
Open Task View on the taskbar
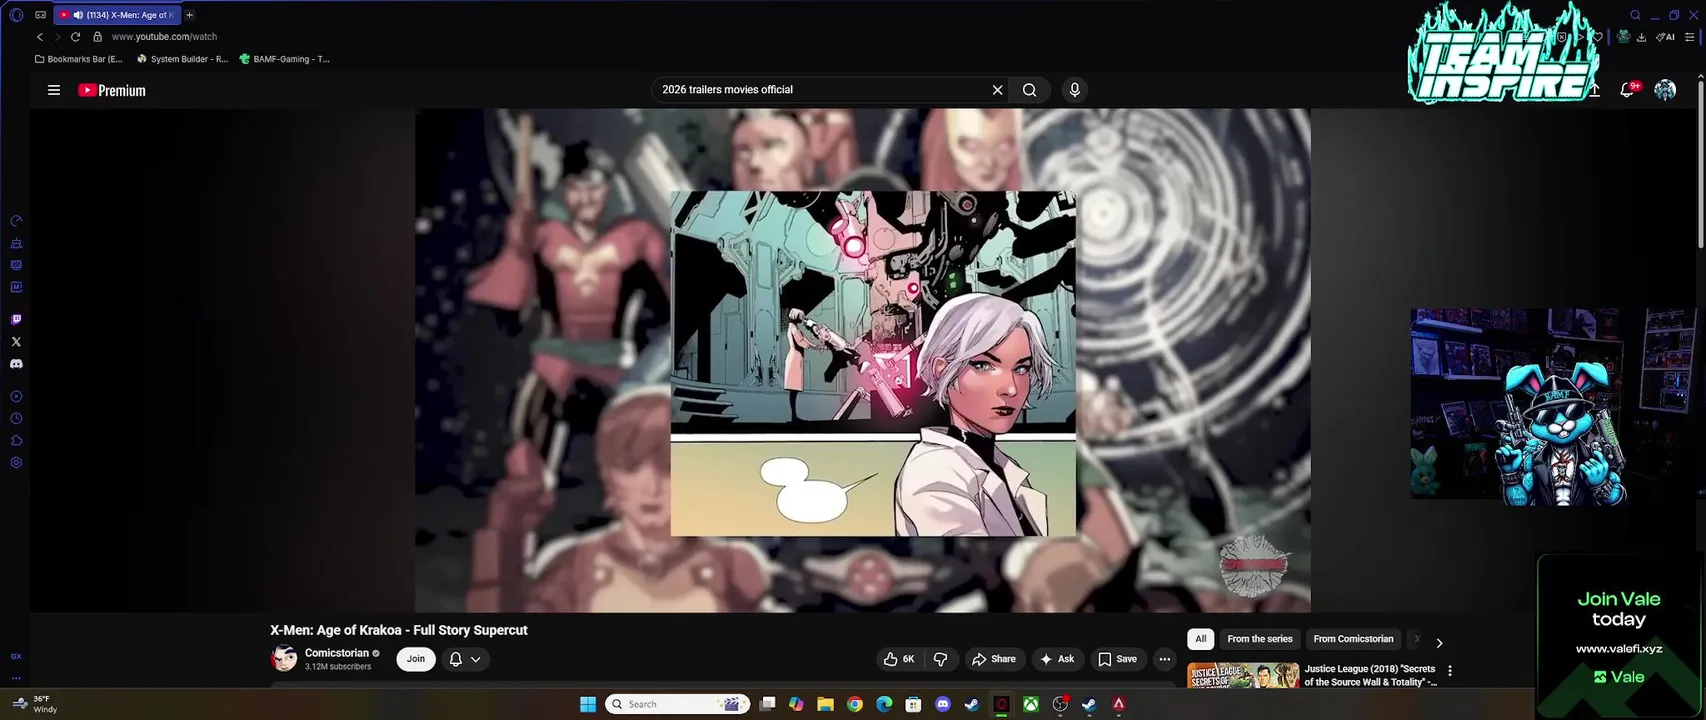pos(767,704)
